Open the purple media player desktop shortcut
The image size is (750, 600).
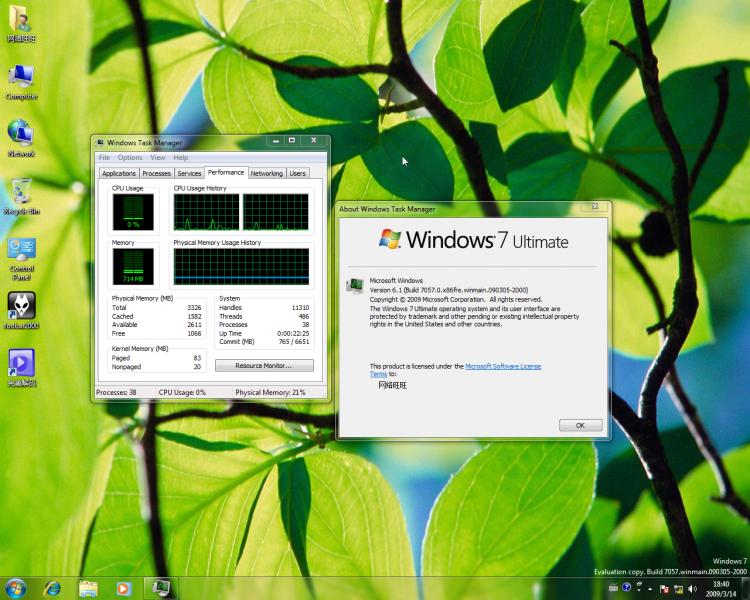[22, 367]
